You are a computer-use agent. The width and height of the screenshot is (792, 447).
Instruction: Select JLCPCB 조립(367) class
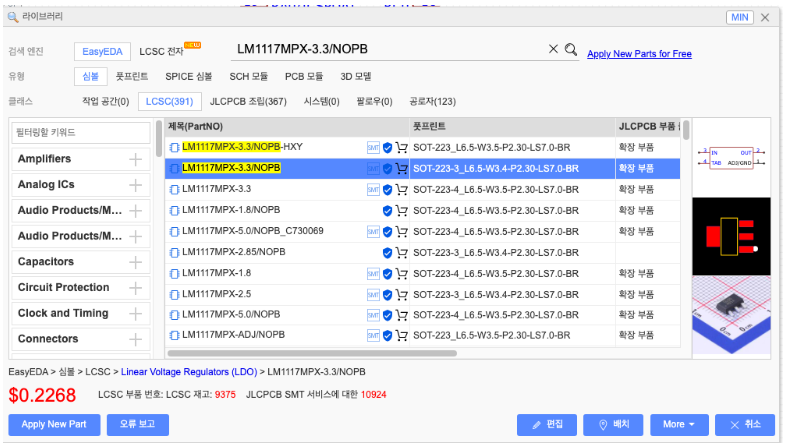pyautogui.click(x=248, y=102)
